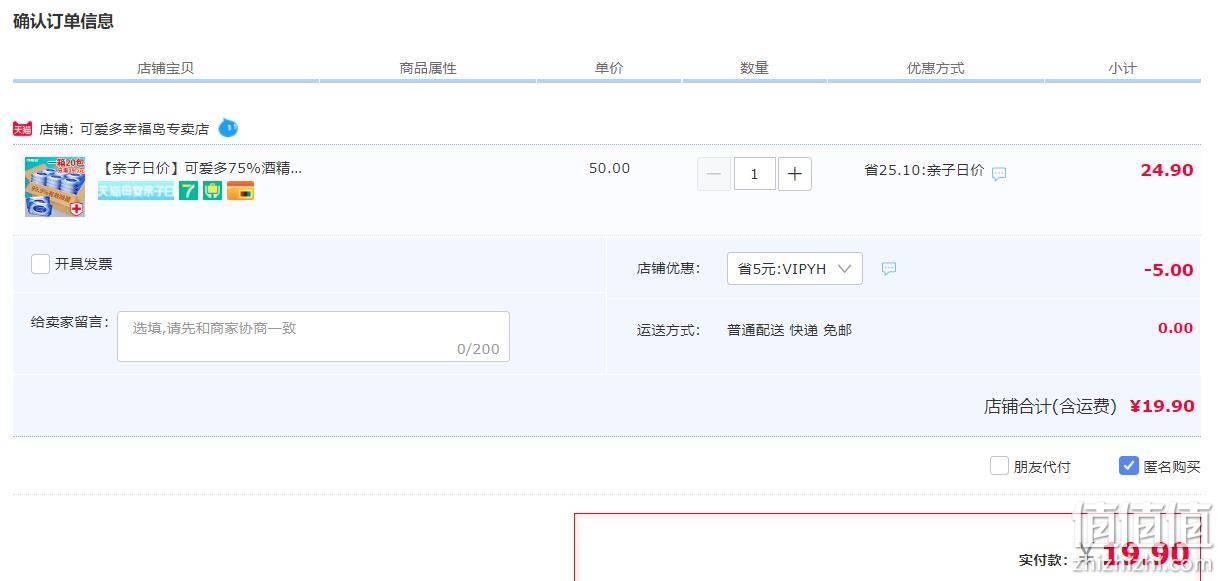The image size is (1222, 581).
Task: Click the 普通配送 快递 免邮 shipping text
Action: click(x=789, y=330)
